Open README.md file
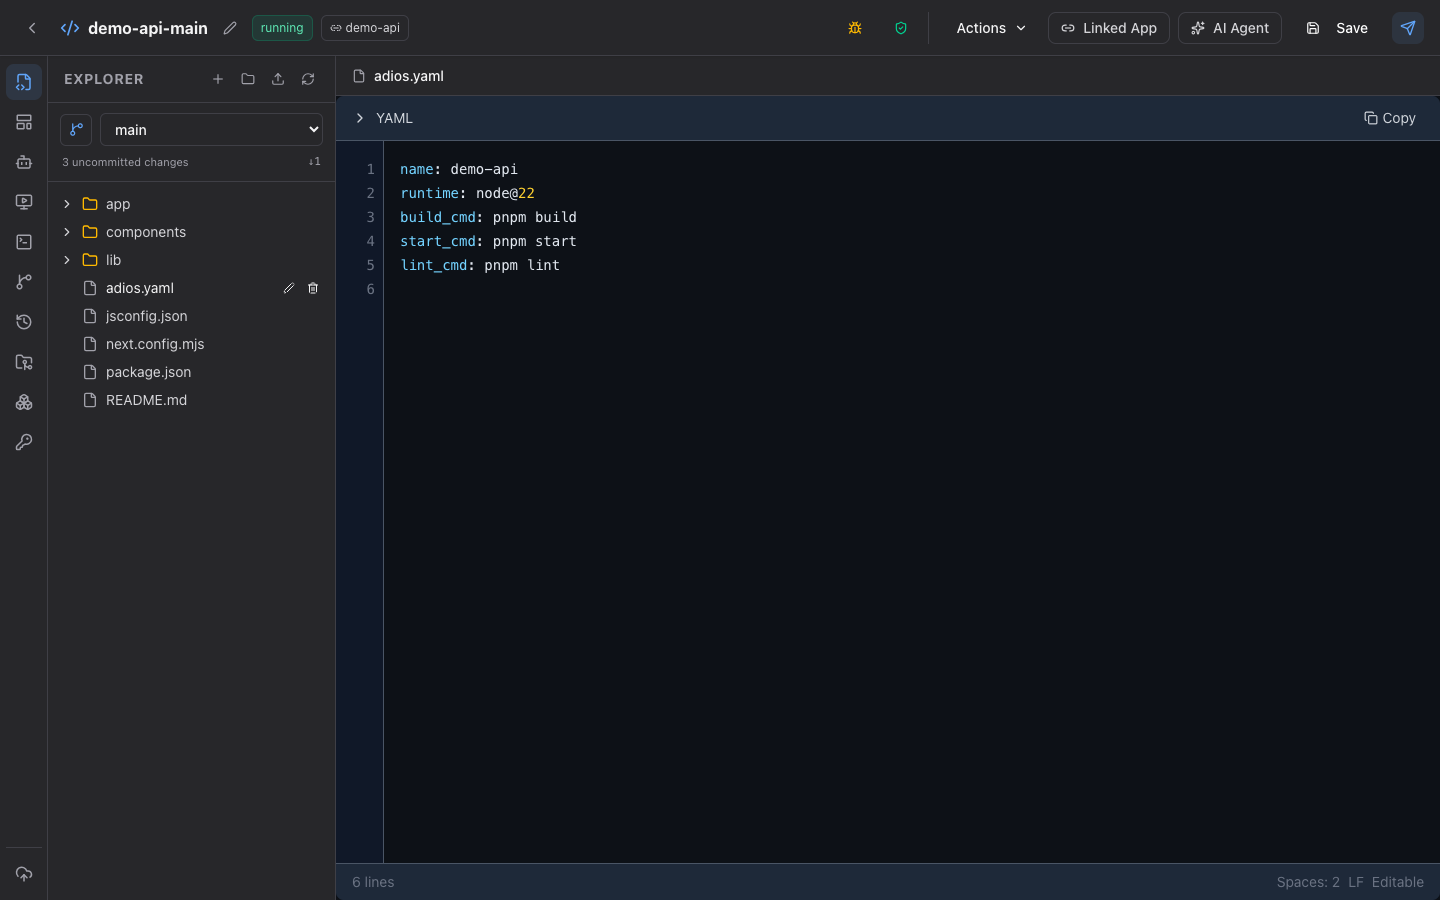1440x900 pixels. pyautogui.click(x=191, y=400)
